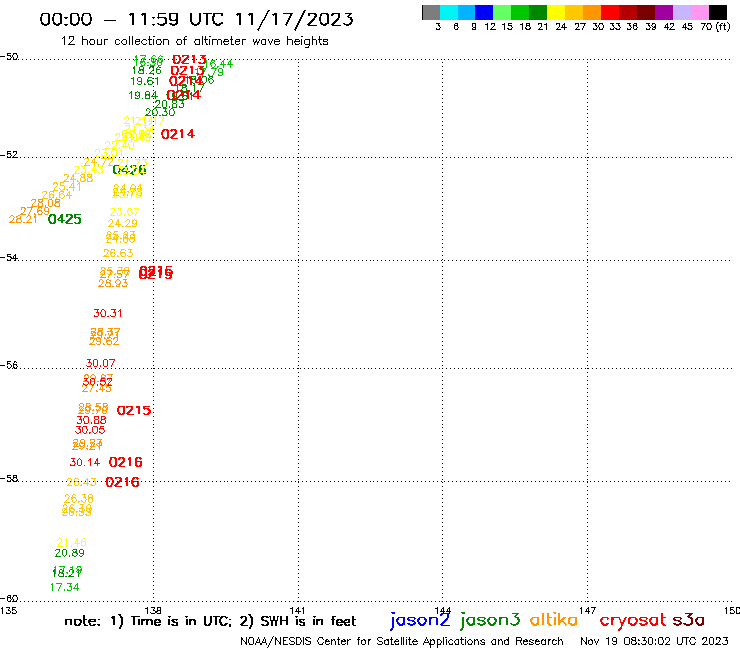Click the yellow 21.46 wave height value
This screenshot has height=650, width=740.
(x=72, y=542)
